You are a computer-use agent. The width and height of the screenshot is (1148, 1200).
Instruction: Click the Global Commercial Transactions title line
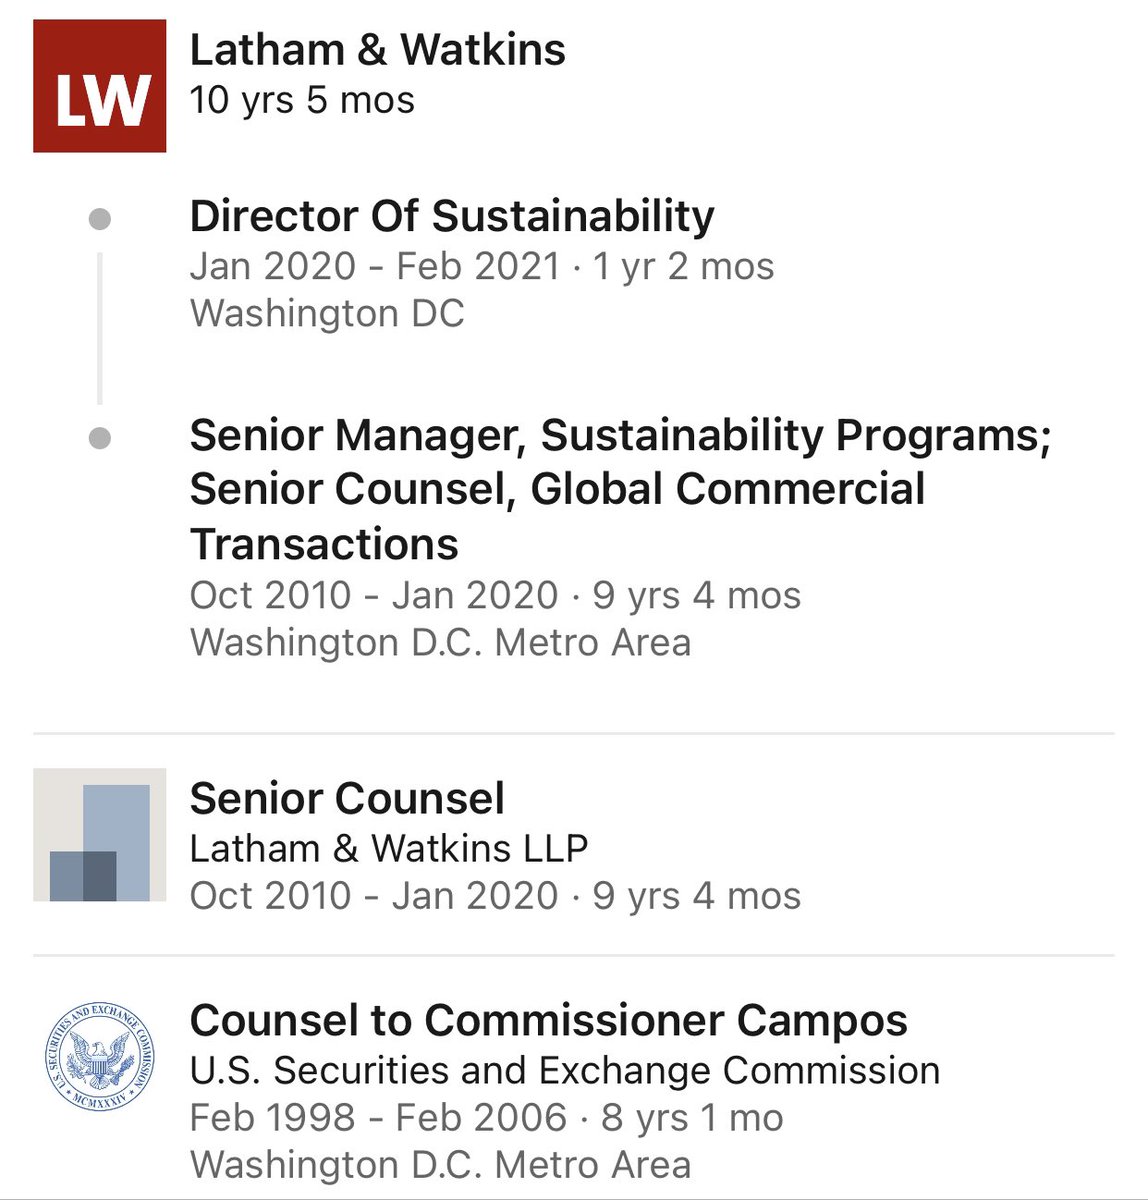pyautogui.click(x=557, y=490)
